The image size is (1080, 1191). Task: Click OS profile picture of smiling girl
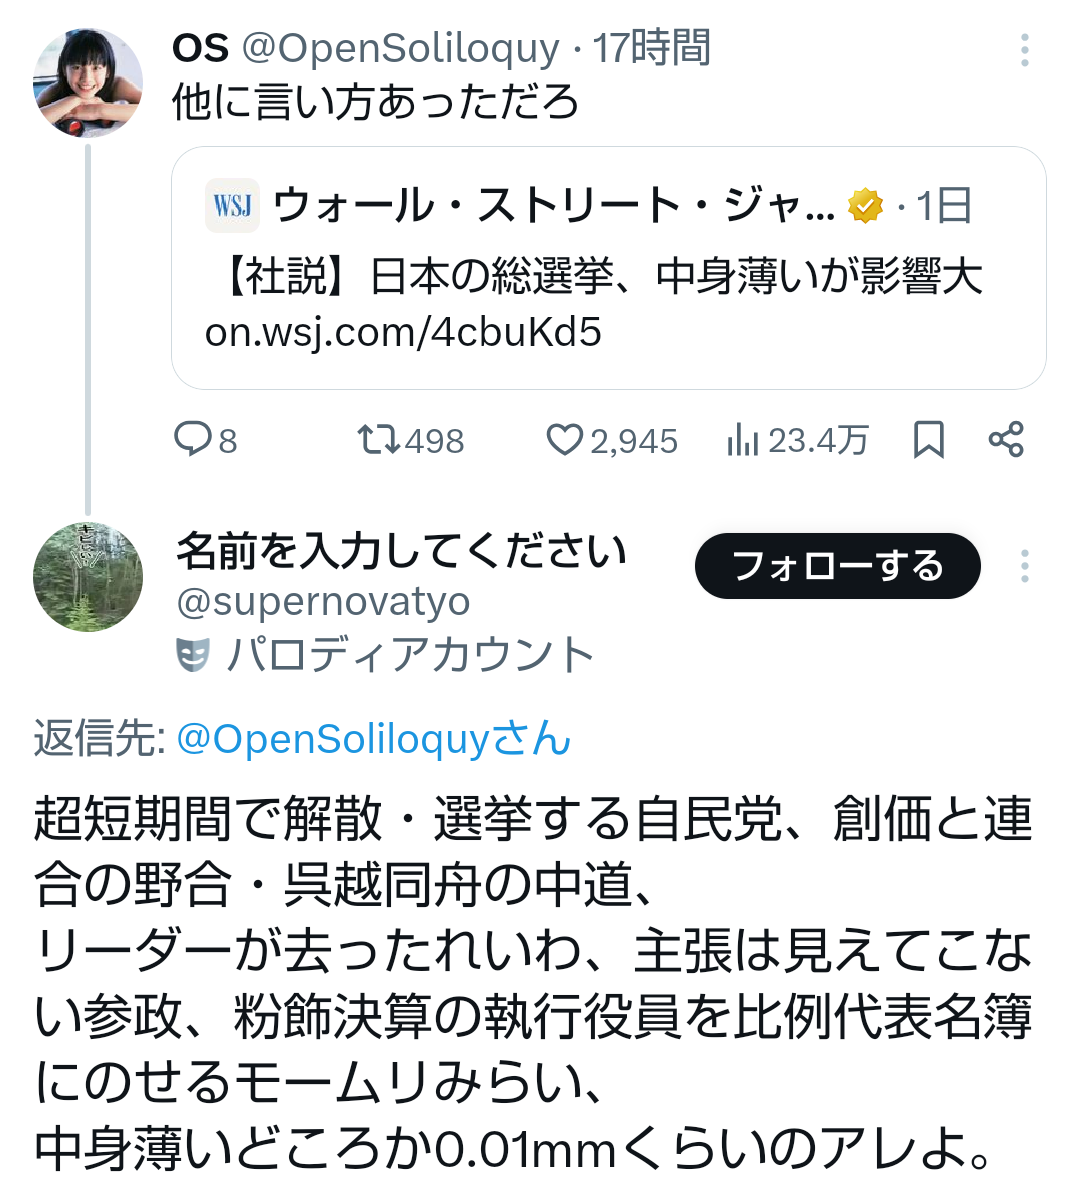88,83
